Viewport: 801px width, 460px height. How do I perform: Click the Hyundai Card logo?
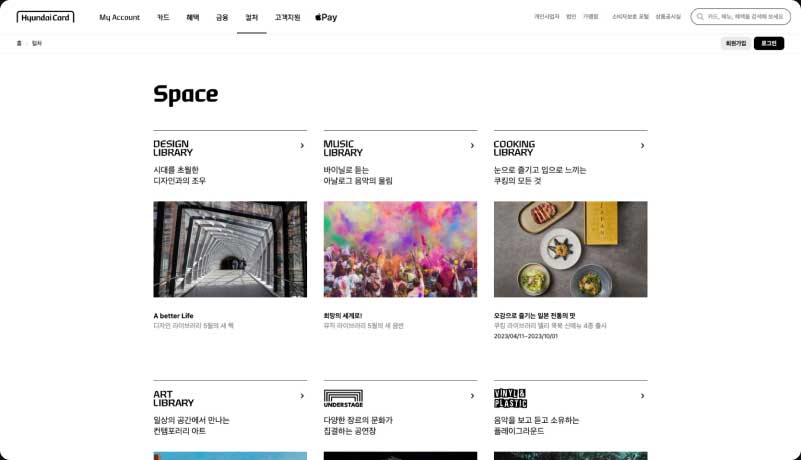45,17
